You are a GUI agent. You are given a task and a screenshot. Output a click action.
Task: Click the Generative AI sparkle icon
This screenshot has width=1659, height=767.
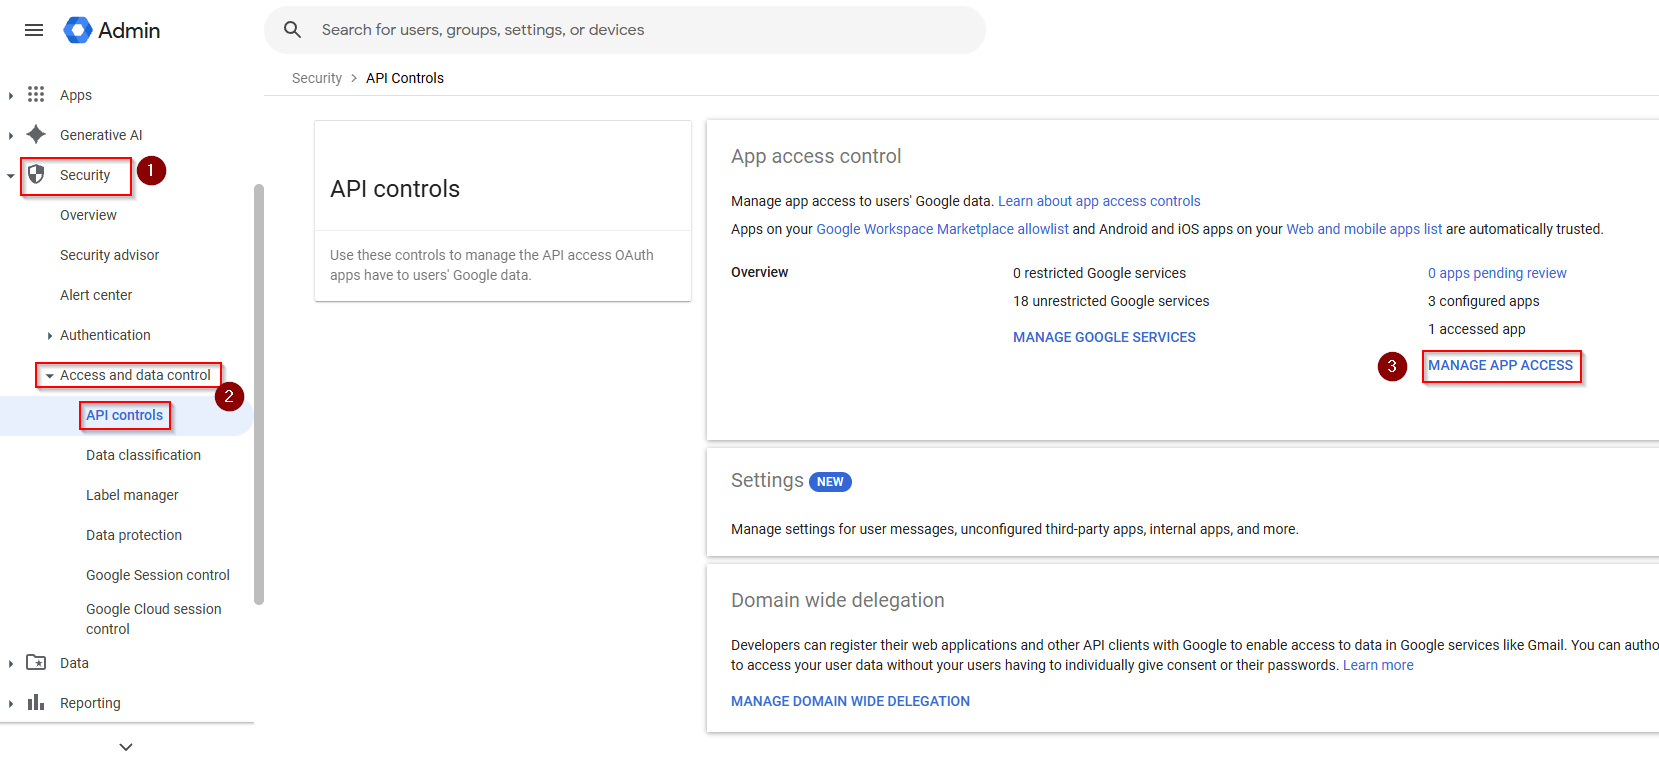(36, 134)
